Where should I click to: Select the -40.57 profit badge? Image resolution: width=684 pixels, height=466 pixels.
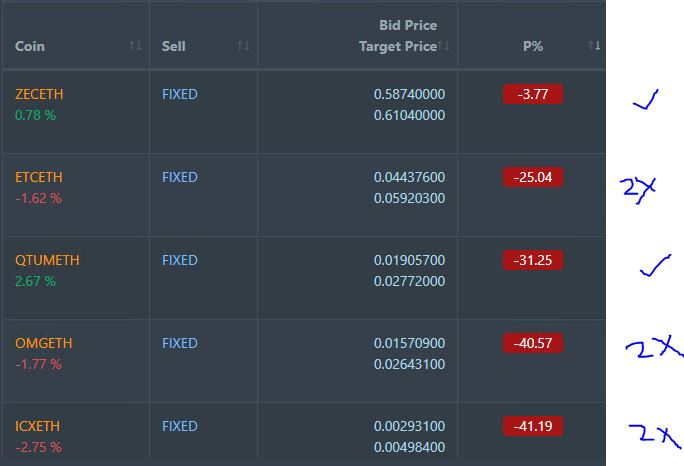pos(533,343)
